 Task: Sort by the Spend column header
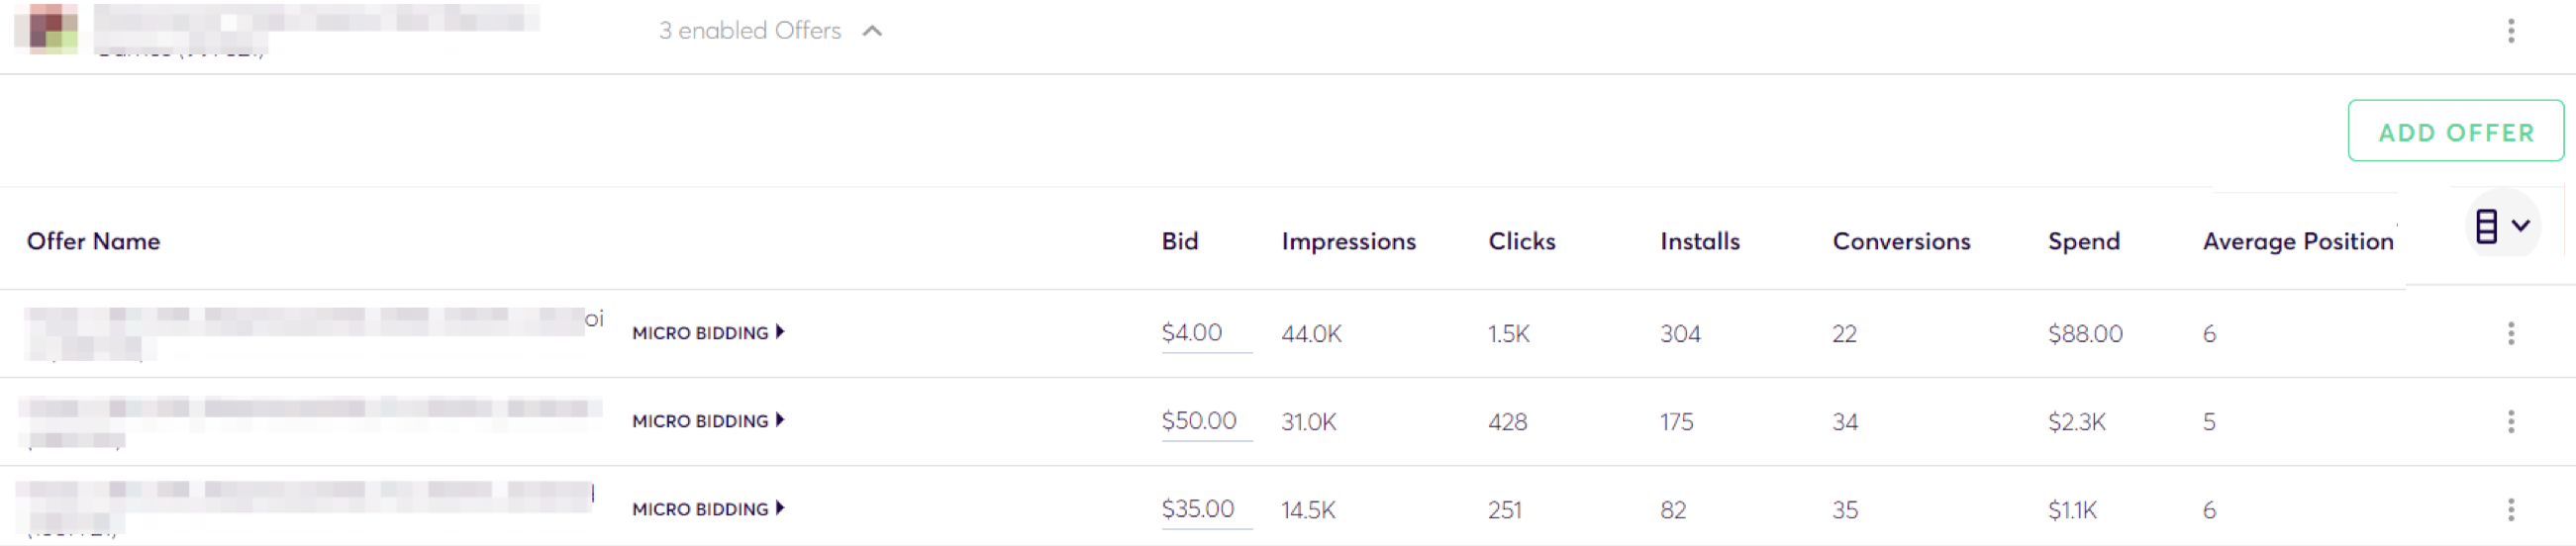click(2083, 242)
